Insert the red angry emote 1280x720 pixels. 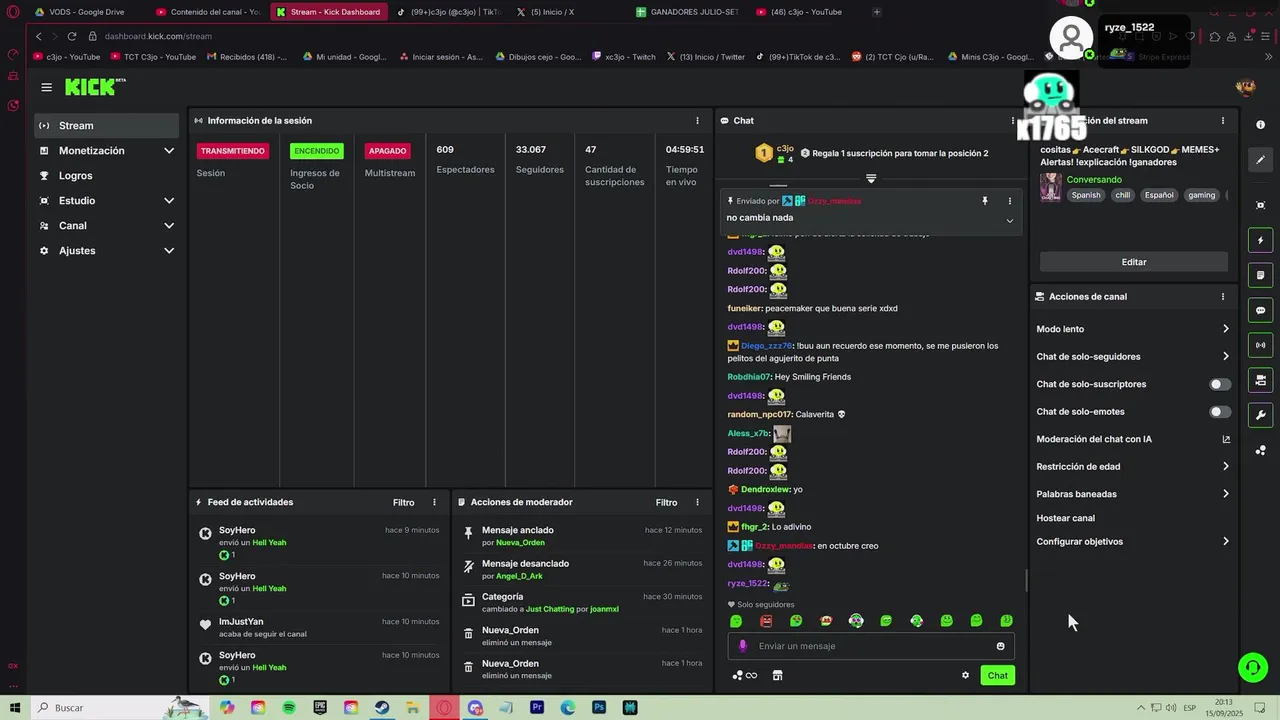point(766,621)
